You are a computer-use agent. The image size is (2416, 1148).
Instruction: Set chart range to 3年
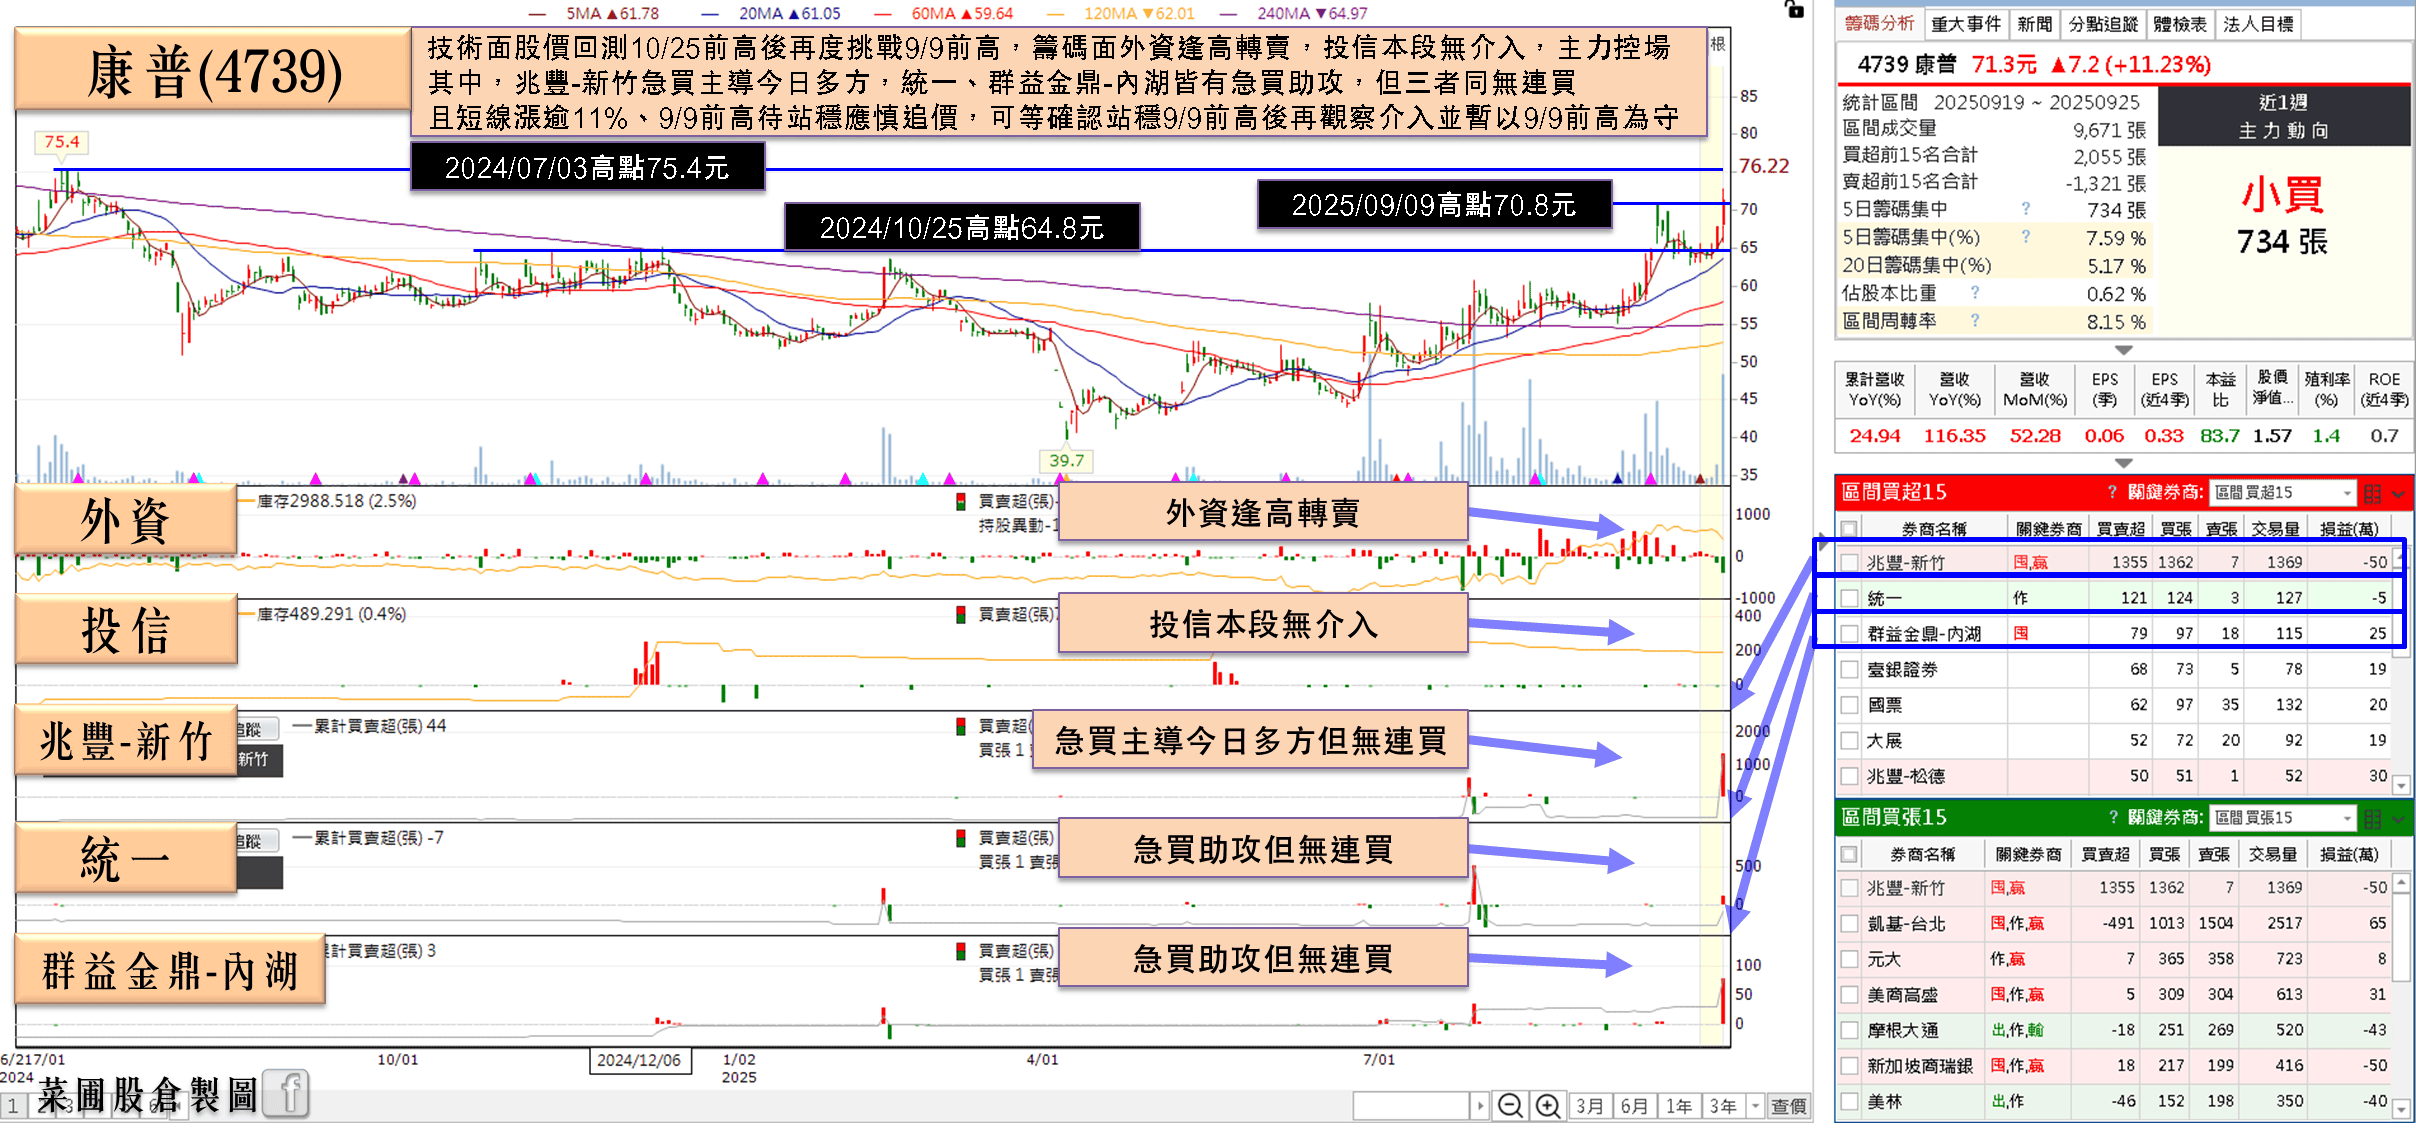click(x=1723, y=1106)
